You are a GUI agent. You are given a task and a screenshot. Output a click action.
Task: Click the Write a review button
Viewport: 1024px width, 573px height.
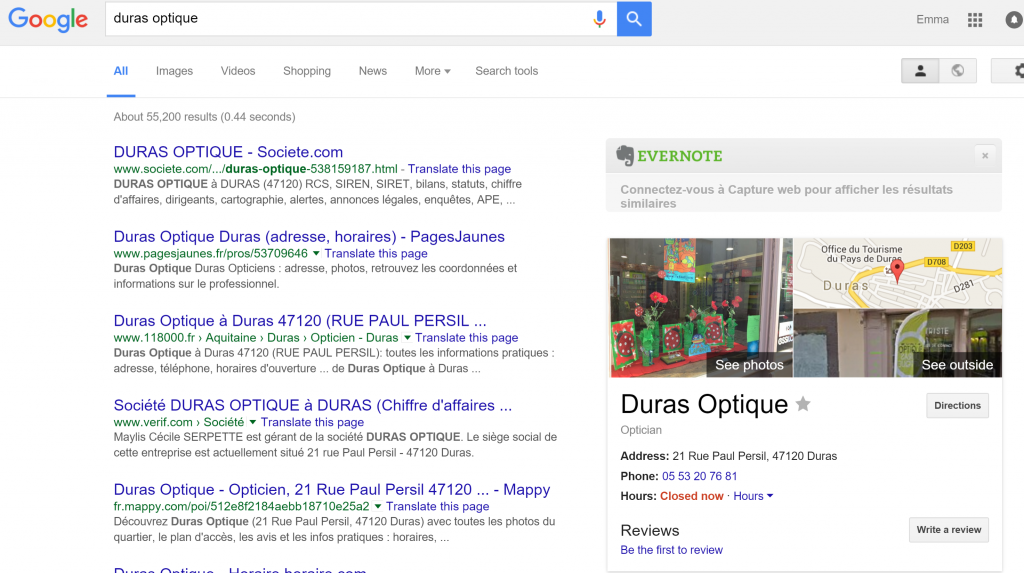click(948, 530)
